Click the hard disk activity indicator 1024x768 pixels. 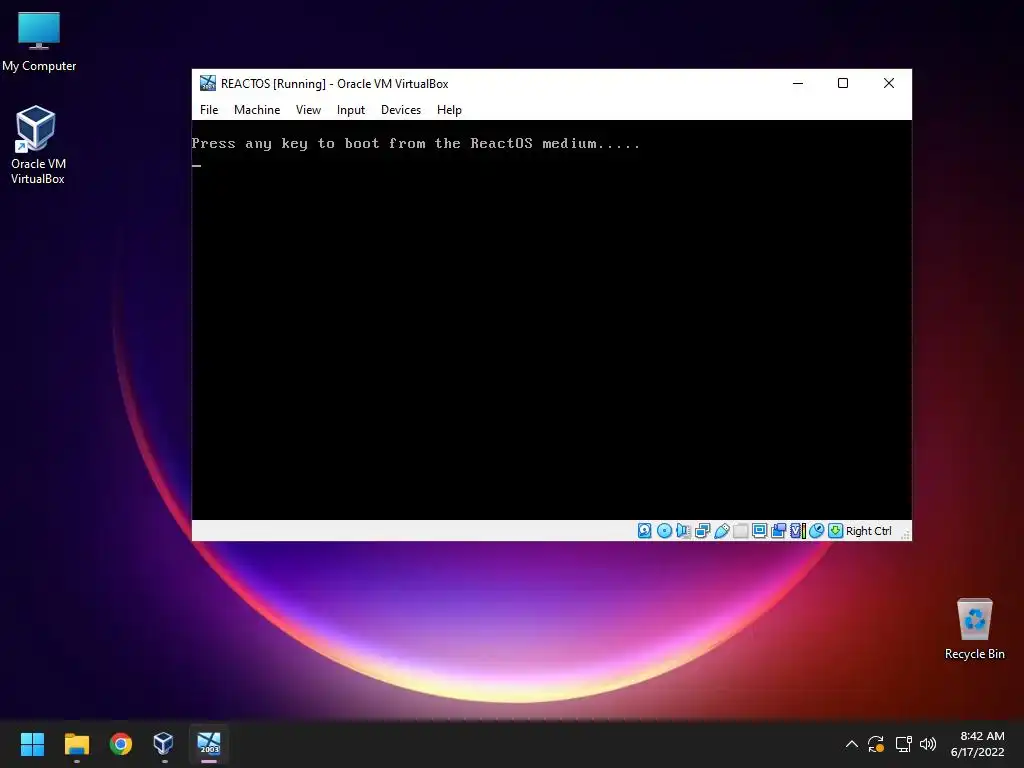coord(645,531)
